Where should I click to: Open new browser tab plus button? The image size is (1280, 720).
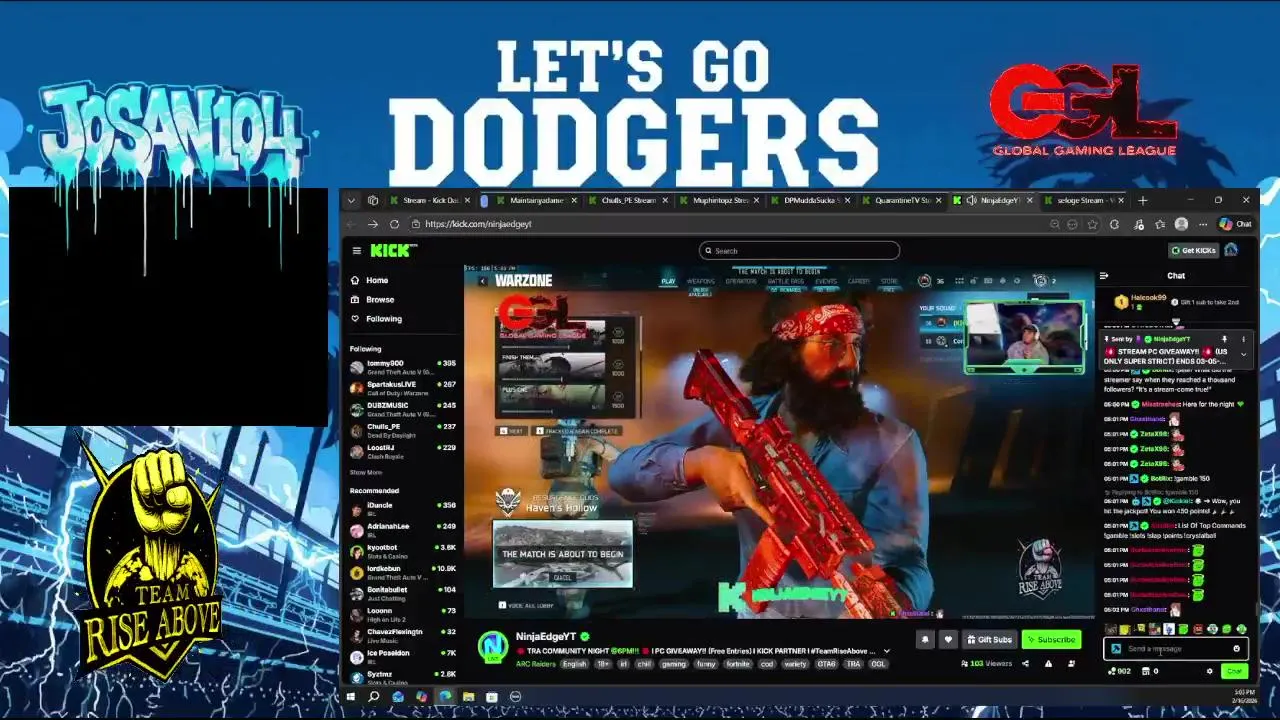coord(1143,200)
